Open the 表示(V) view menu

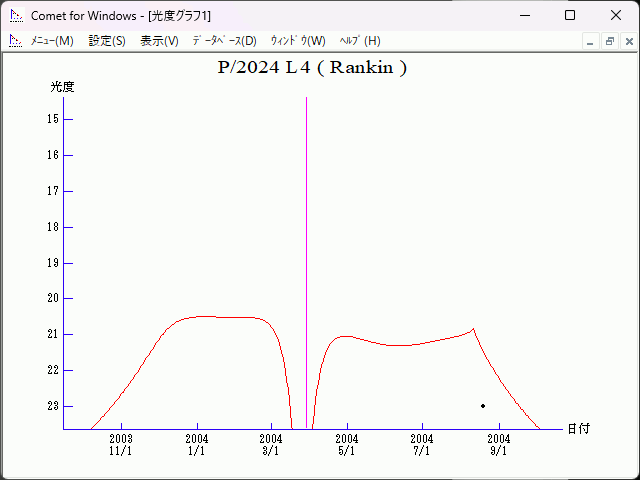[159, 41]
